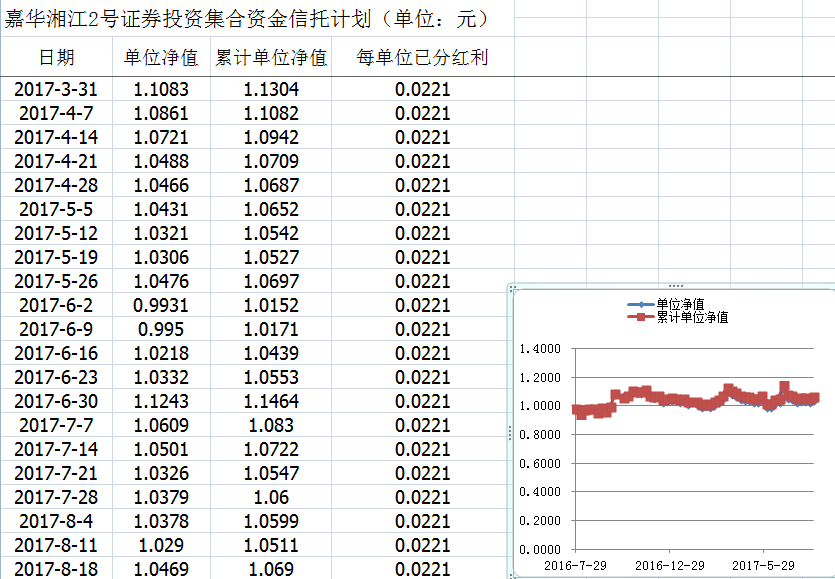
Task: Click the sheet title cell 嘉华湘江2号证券投资集合资金信托计划
Action: (245, 19)
